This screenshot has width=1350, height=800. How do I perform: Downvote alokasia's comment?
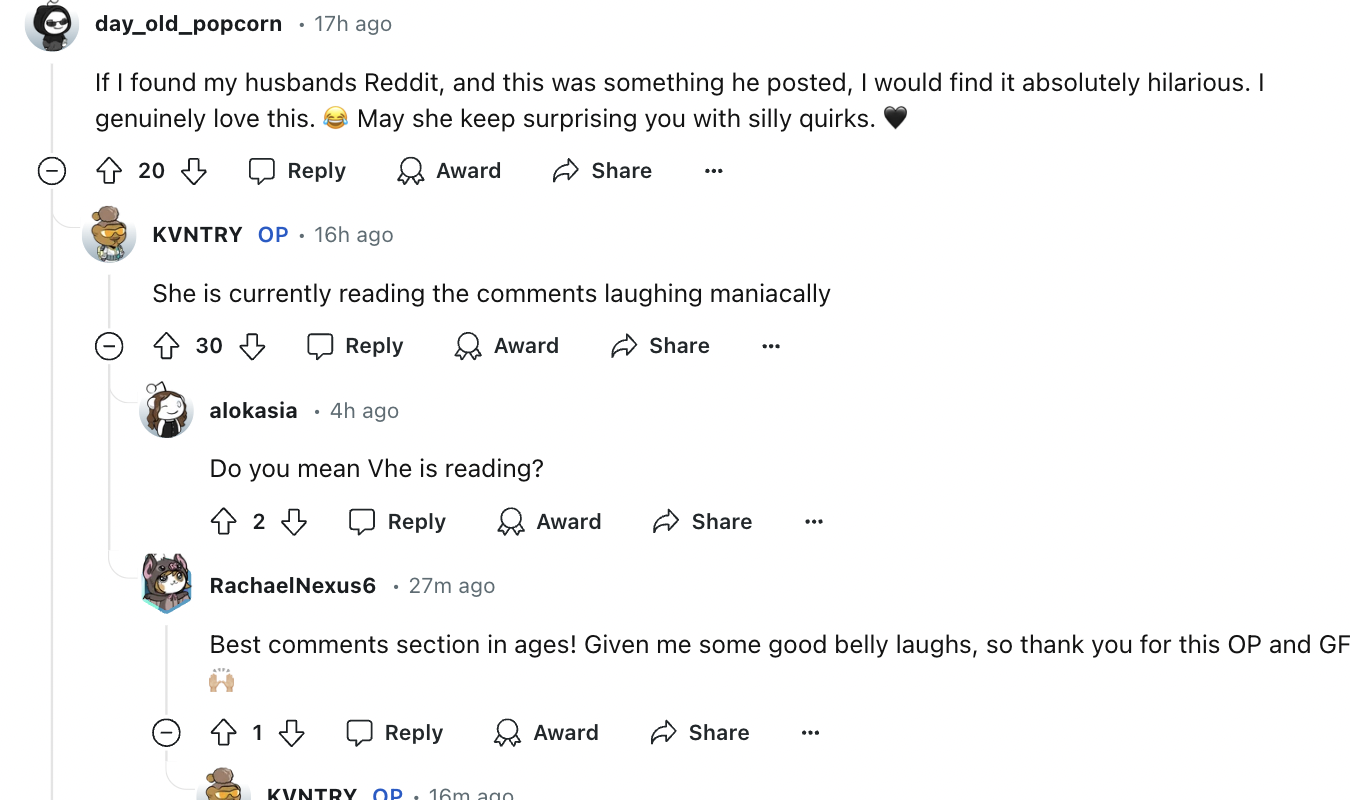[x=294, y=522]
